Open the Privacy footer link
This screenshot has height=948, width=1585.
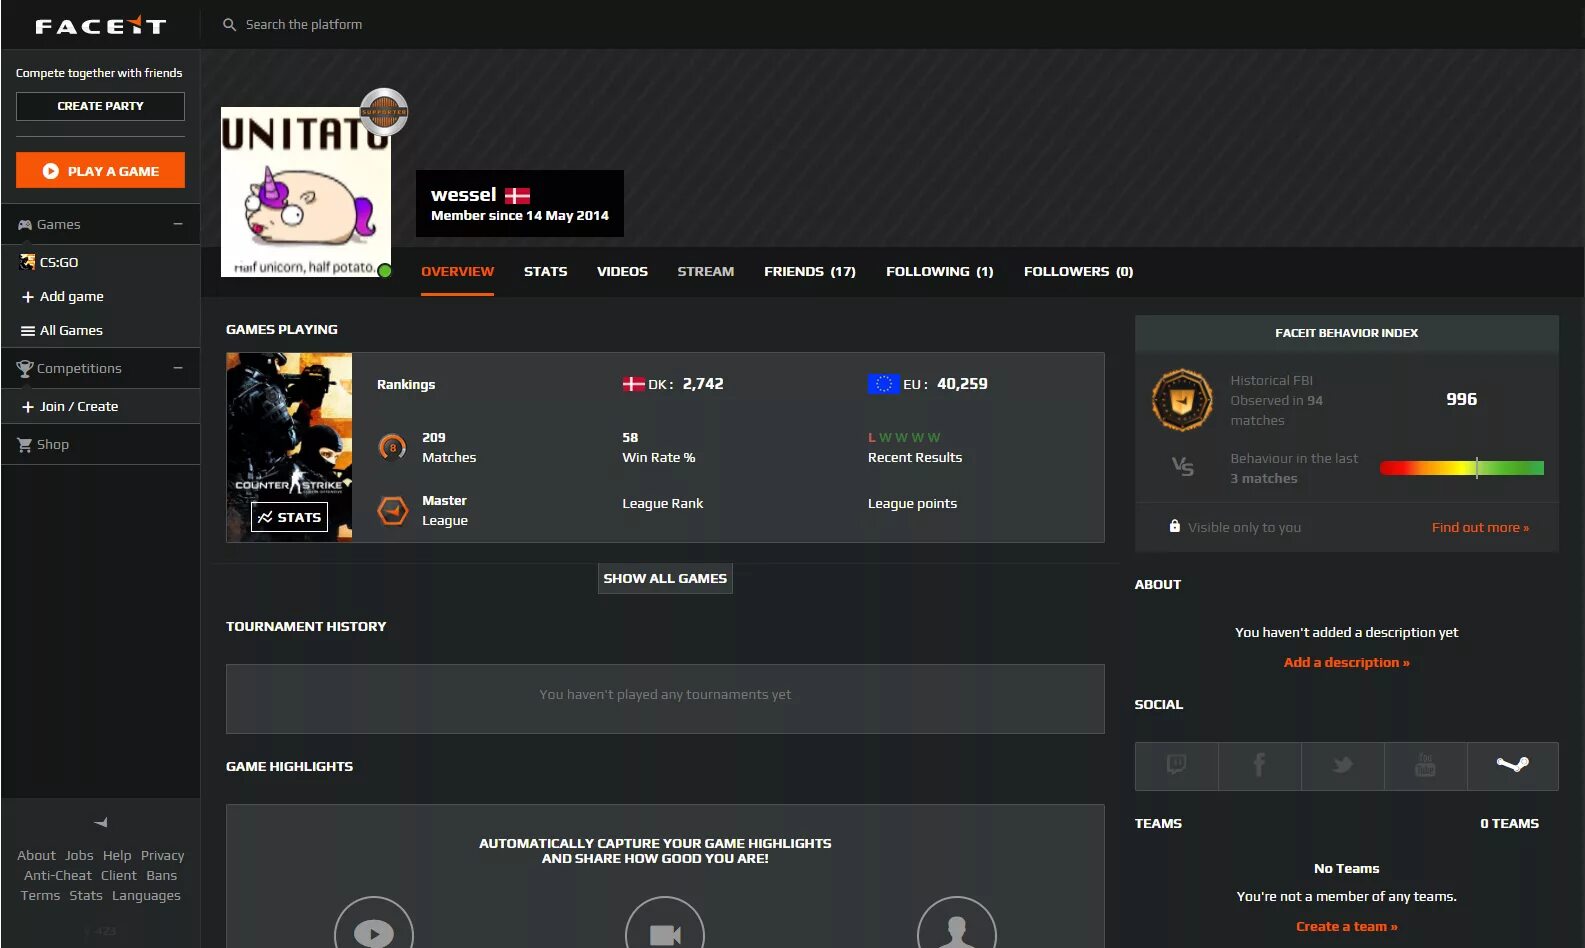pos(162,856)
